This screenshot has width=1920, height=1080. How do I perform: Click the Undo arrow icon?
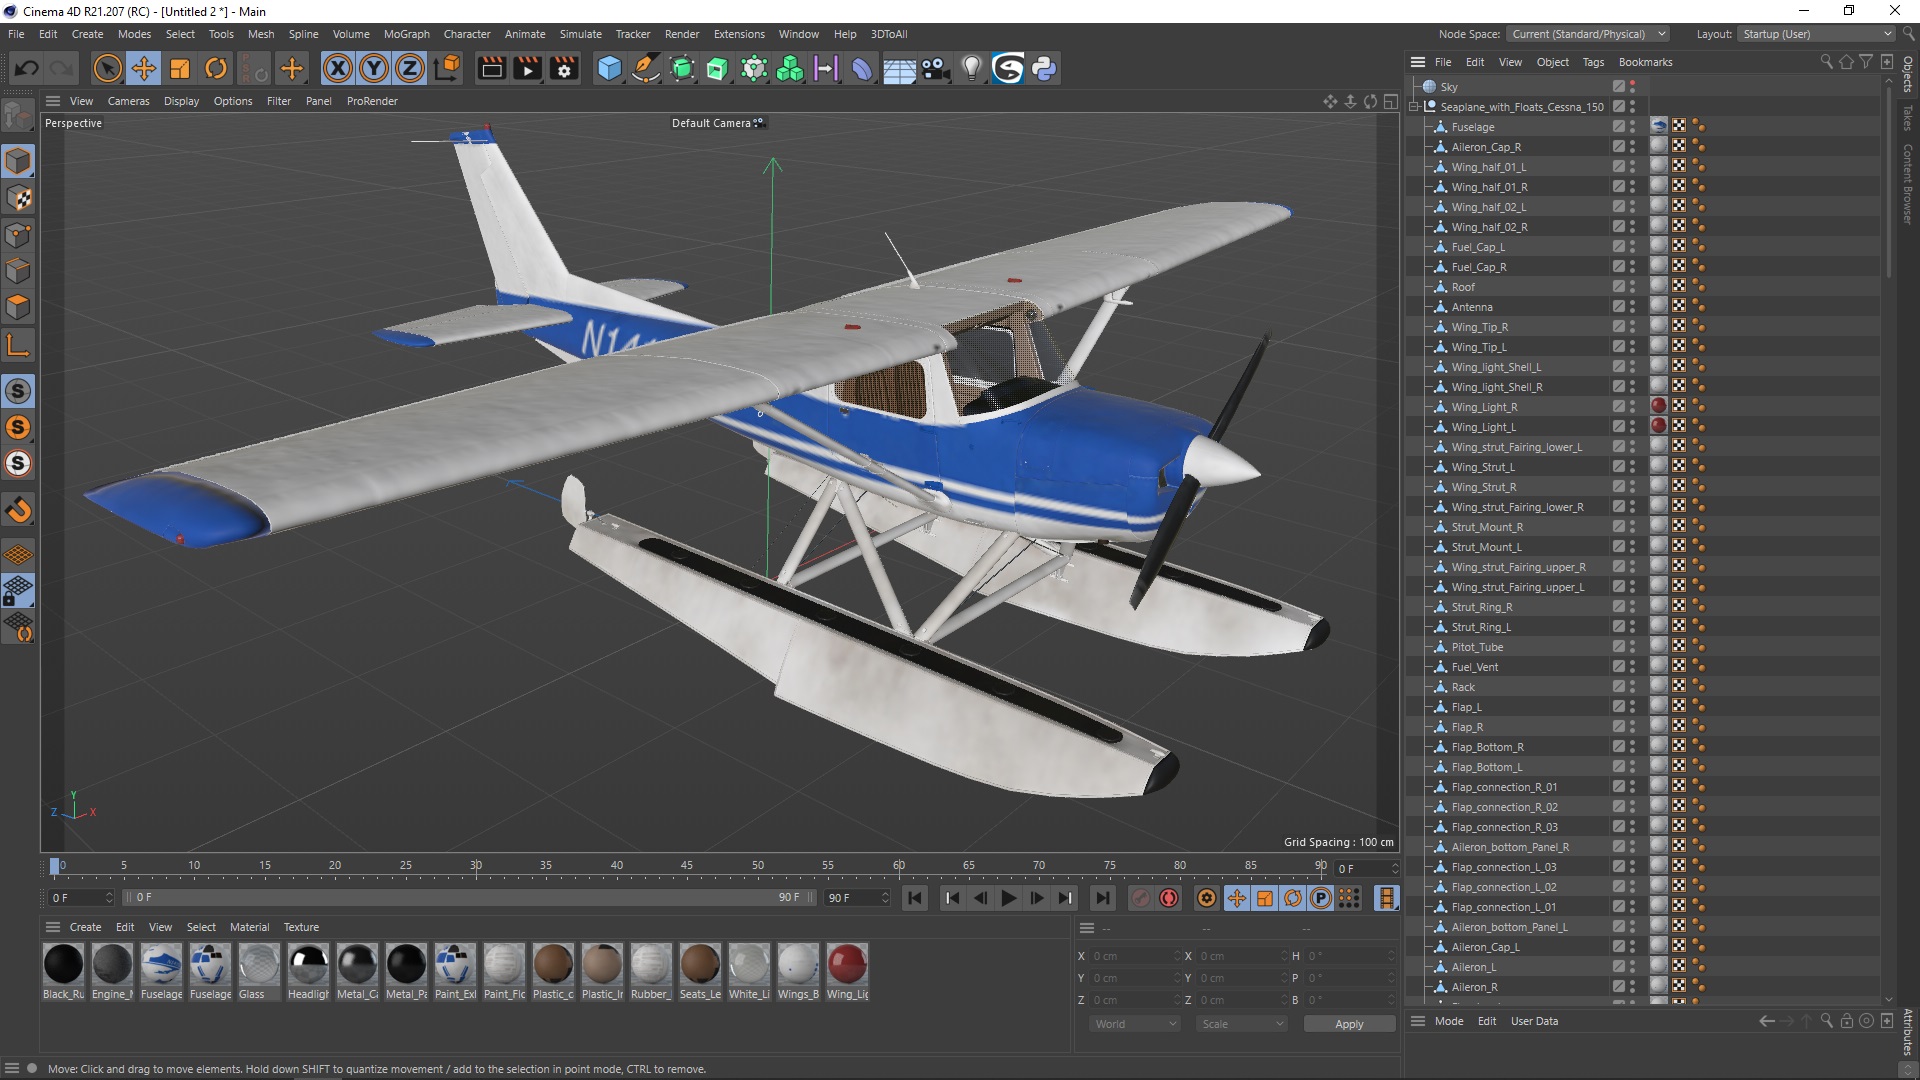[27, 68]
